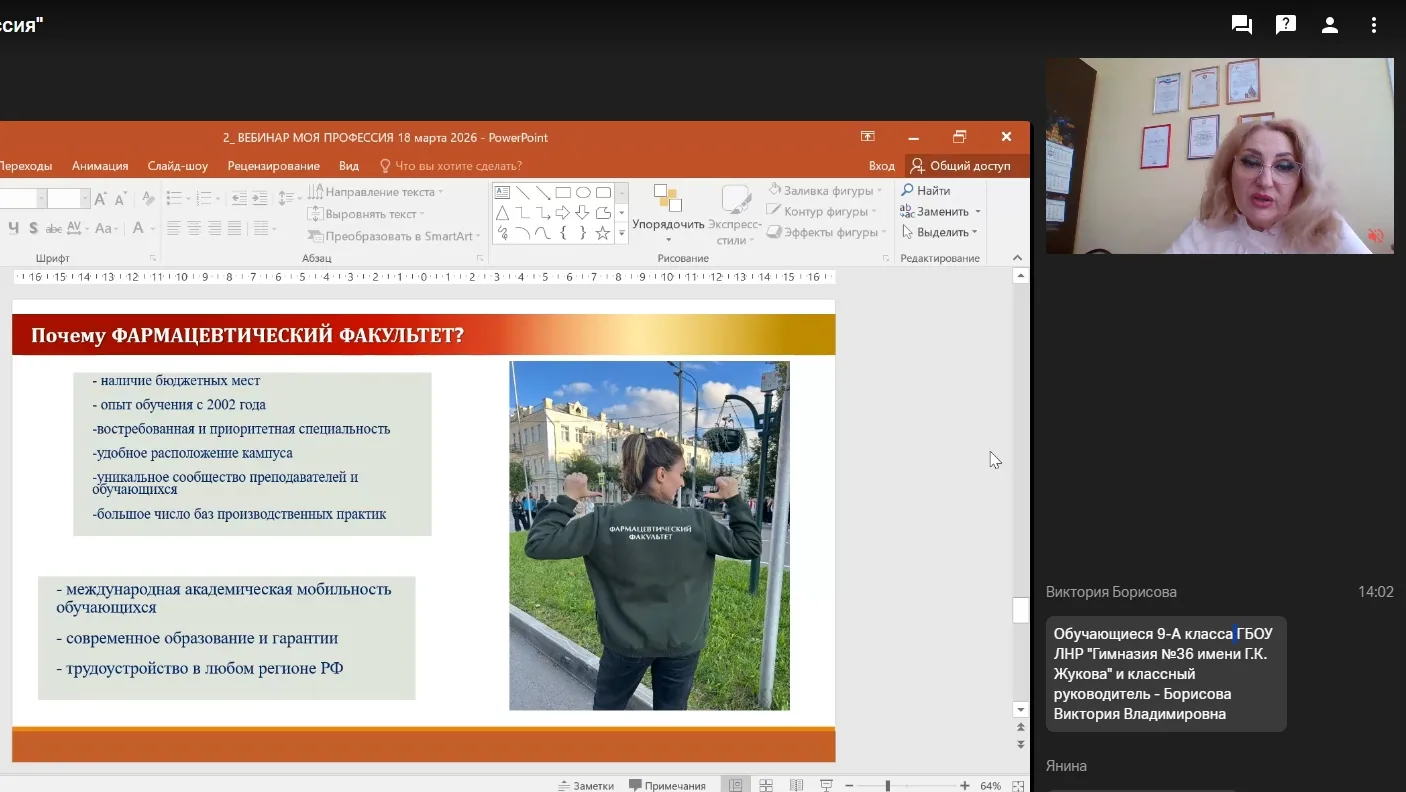The height and width of the screenshot is (792, 1406).
Task: Click the 'What do you want to do' search field
Action: [458, 166]
